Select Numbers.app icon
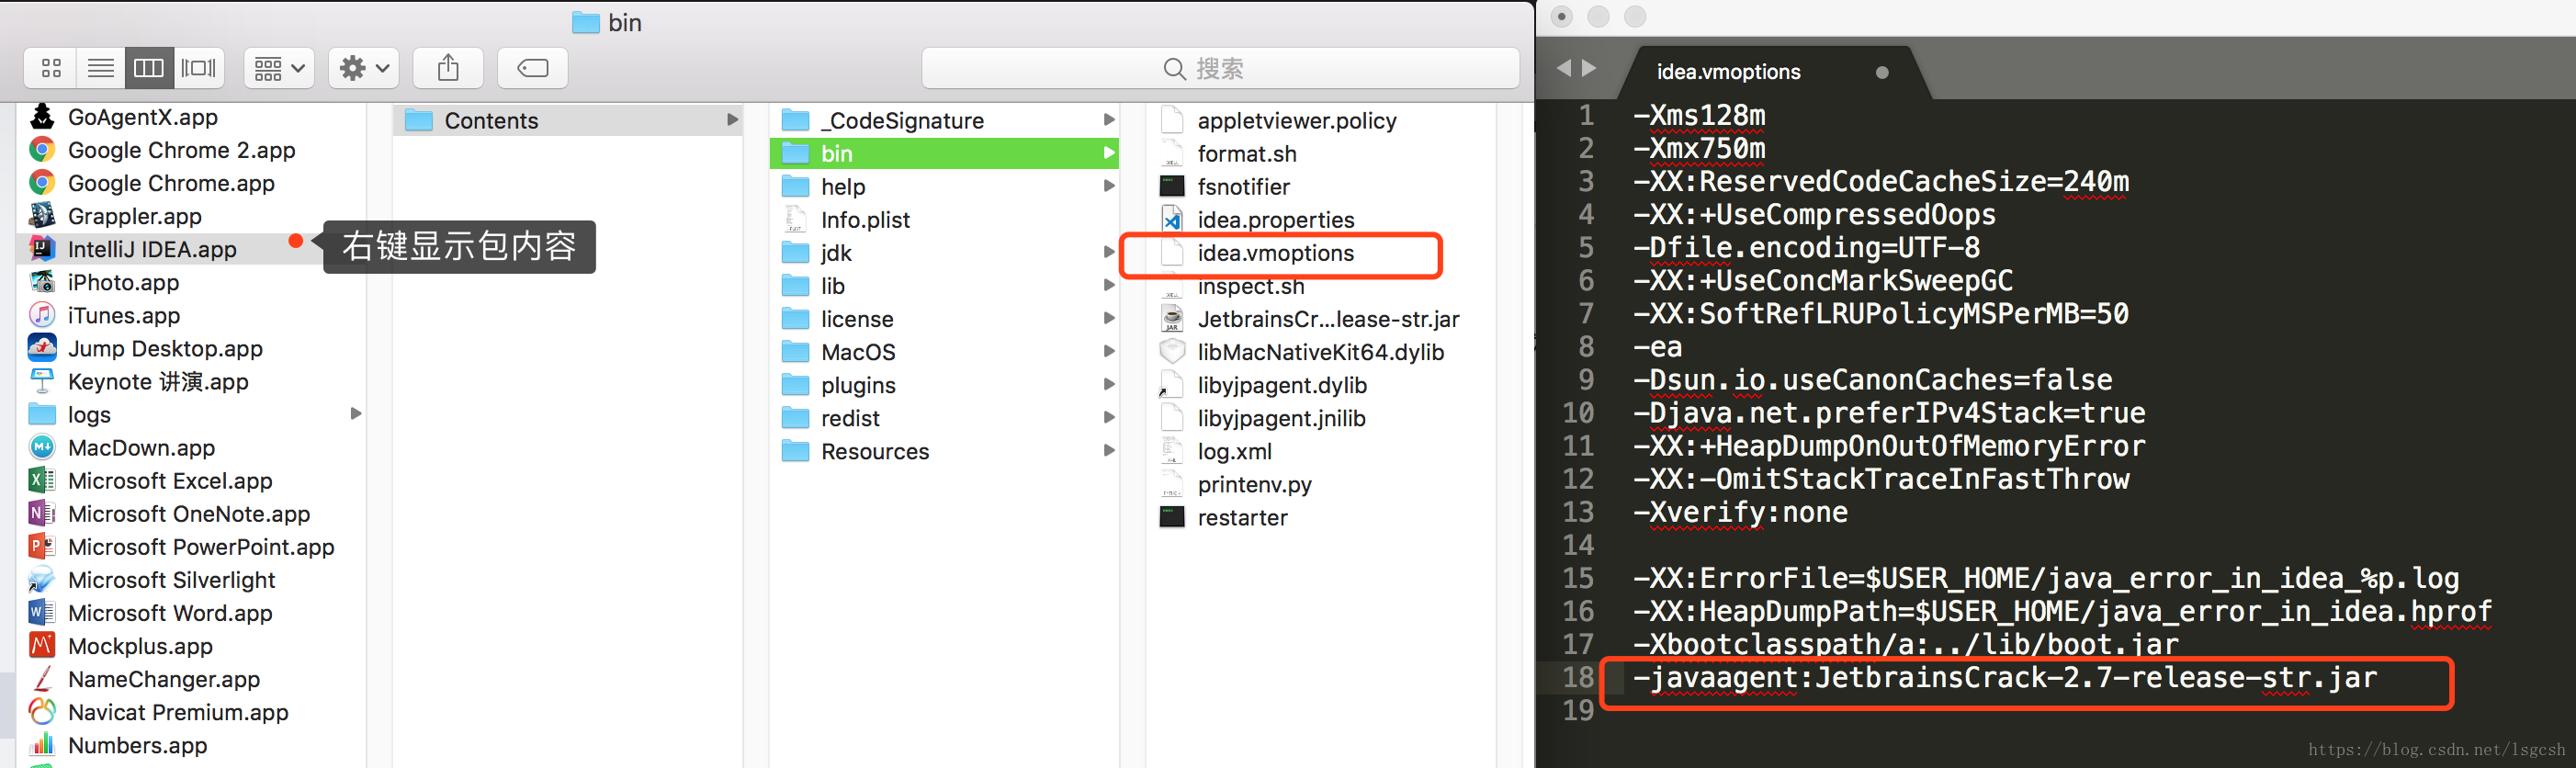The width and height of the screenshot is (2576, 768). (x=42, y=744)
